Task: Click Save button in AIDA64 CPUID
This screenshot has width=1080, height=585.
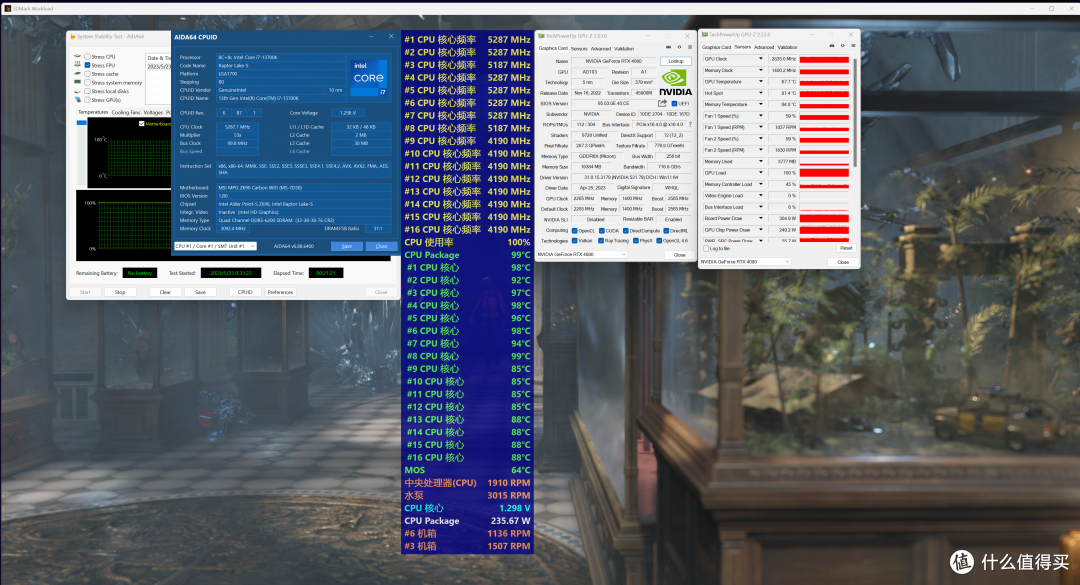Action: pos(346,246)
